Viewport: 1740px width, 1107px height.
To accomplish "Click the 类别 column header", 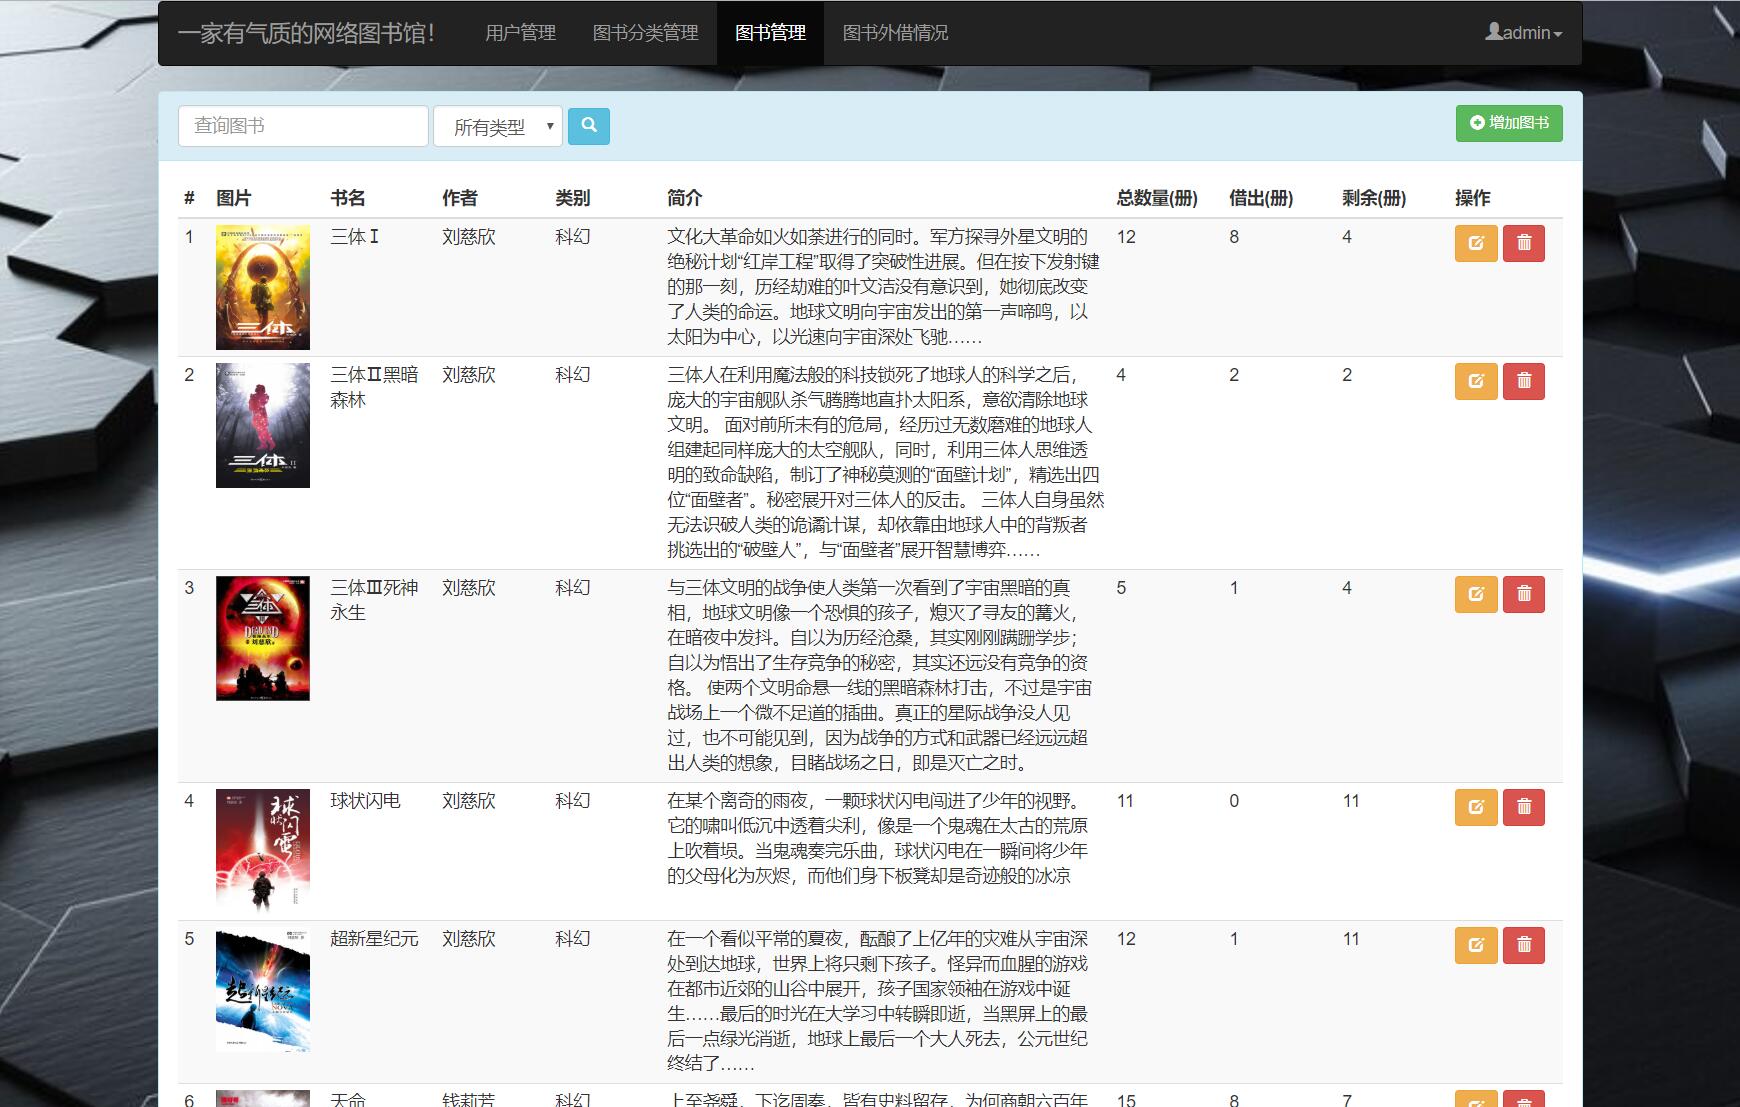I will [573, 198].
